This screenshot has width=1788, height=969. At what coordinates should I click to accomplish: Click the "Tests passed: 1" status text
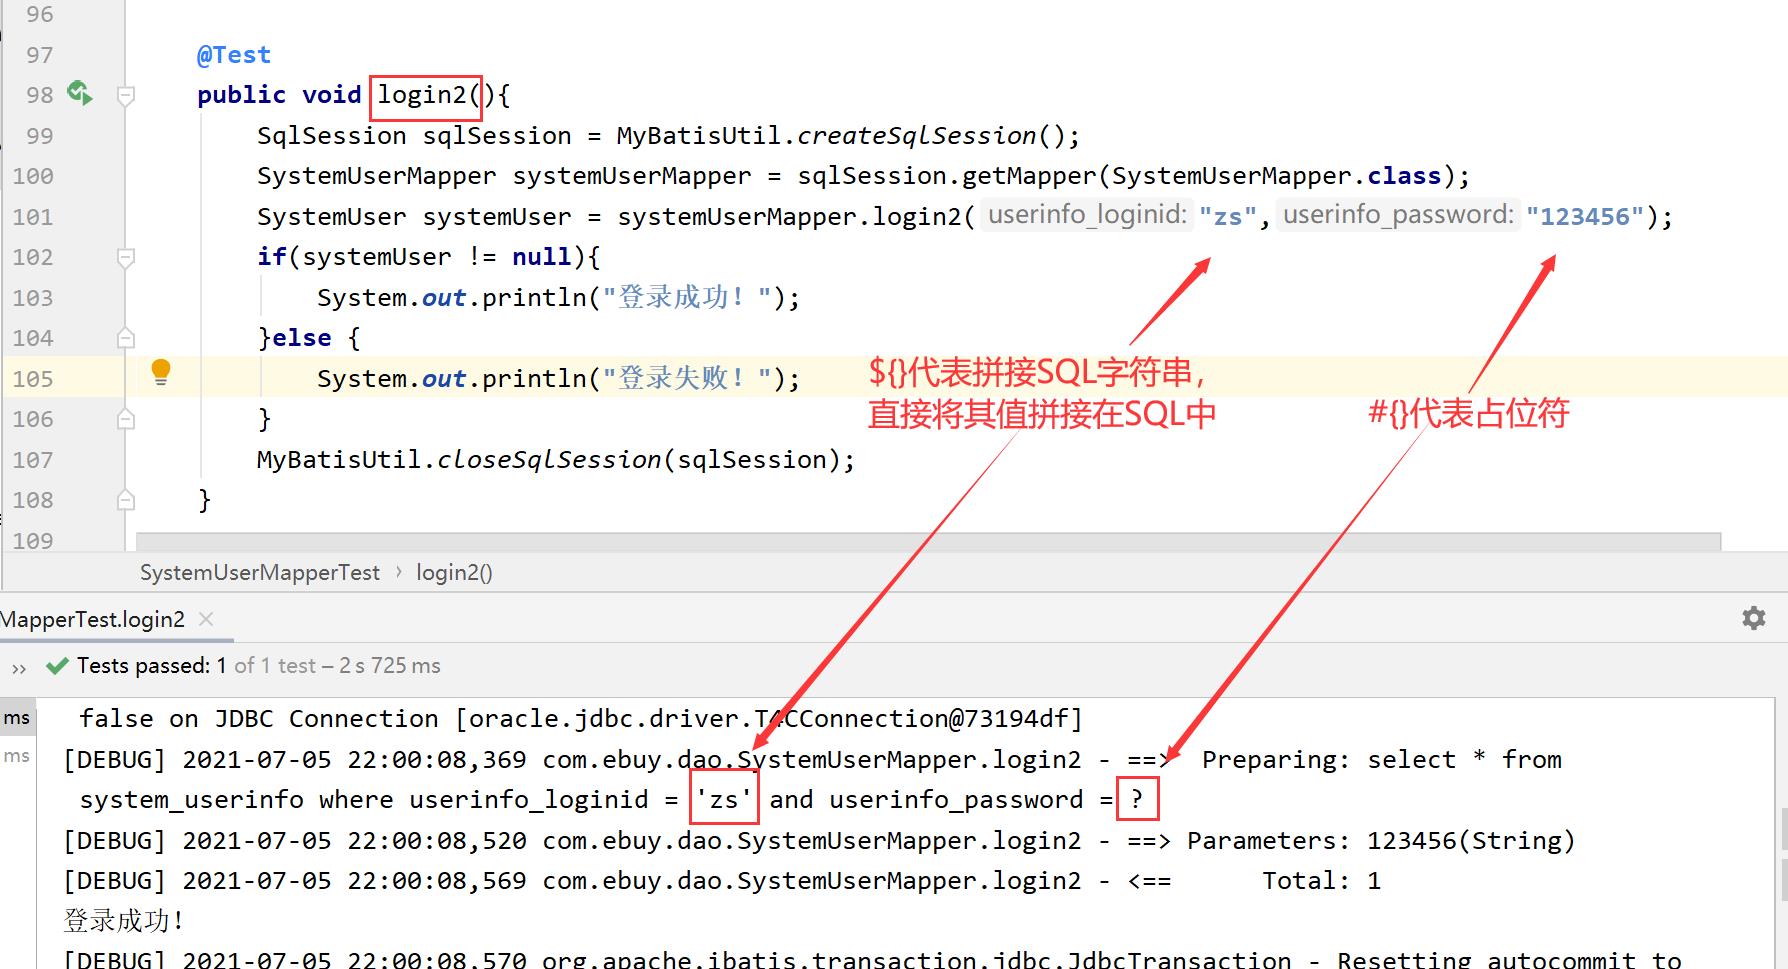[x=151, y=666]
